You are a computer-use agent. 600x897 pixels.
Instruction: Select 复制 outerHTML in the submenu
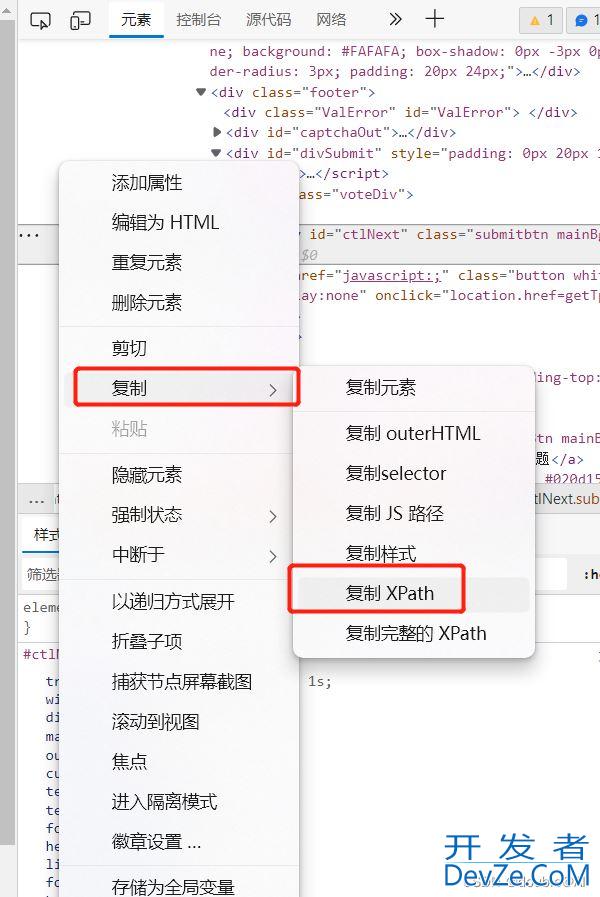coord(414,434)
